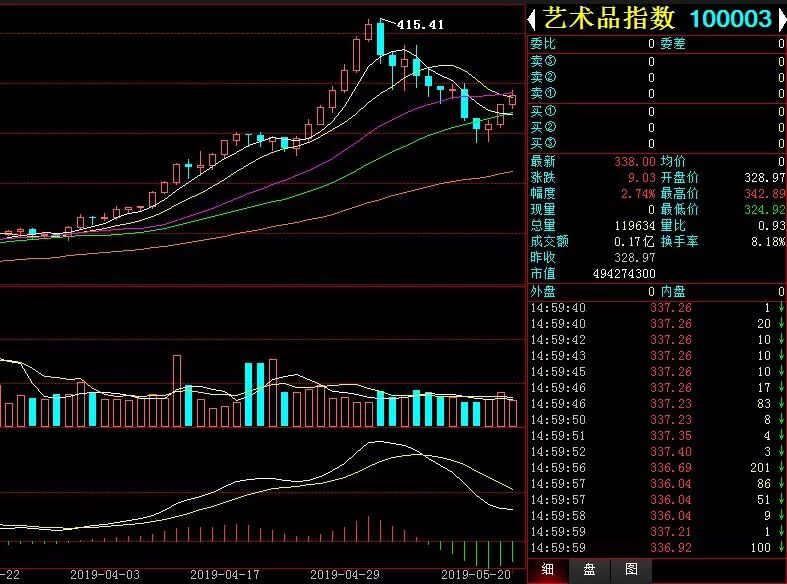Select the 14:59:58 trade tick row
Screen dimensions: 787x584
(x=657, y=516)
